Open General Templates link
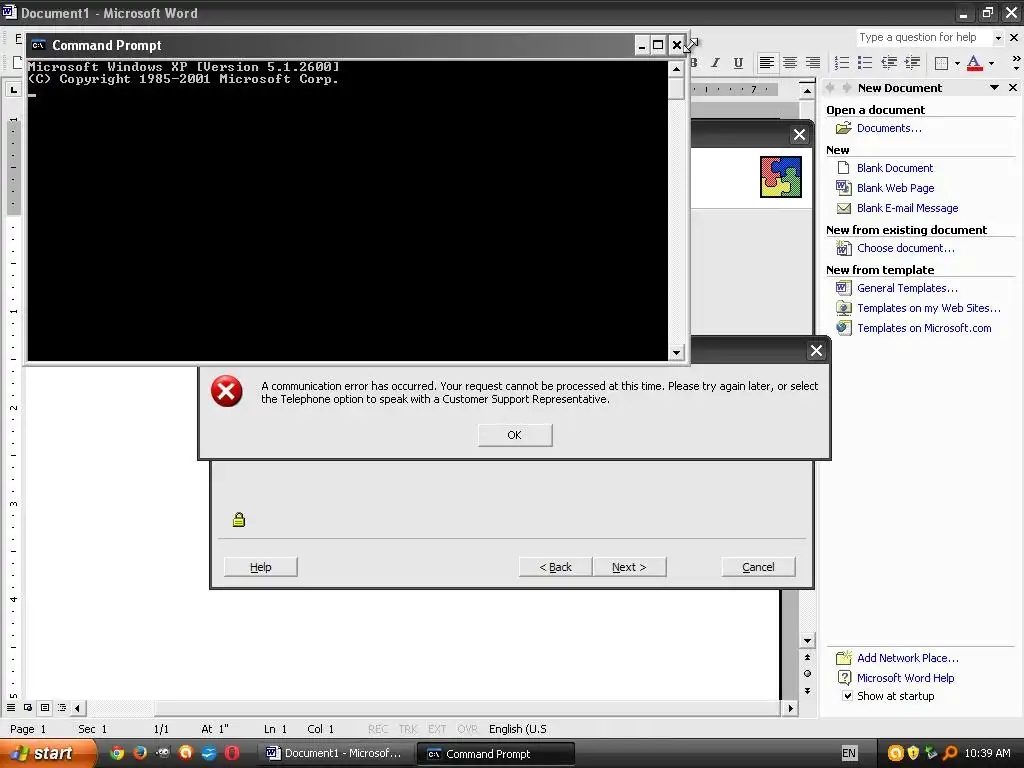The width and height of the screenshot is (1024, 768). (907, 288)
